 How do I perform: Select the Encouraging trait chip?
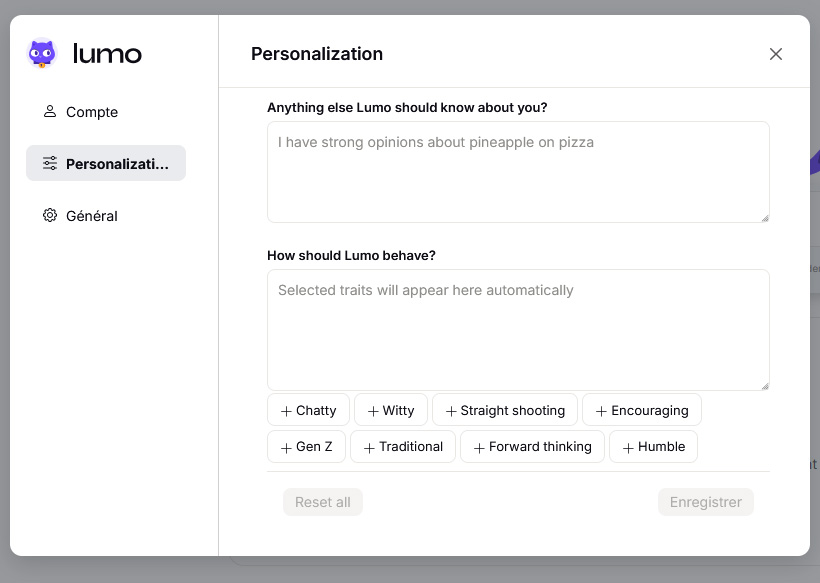641,411
